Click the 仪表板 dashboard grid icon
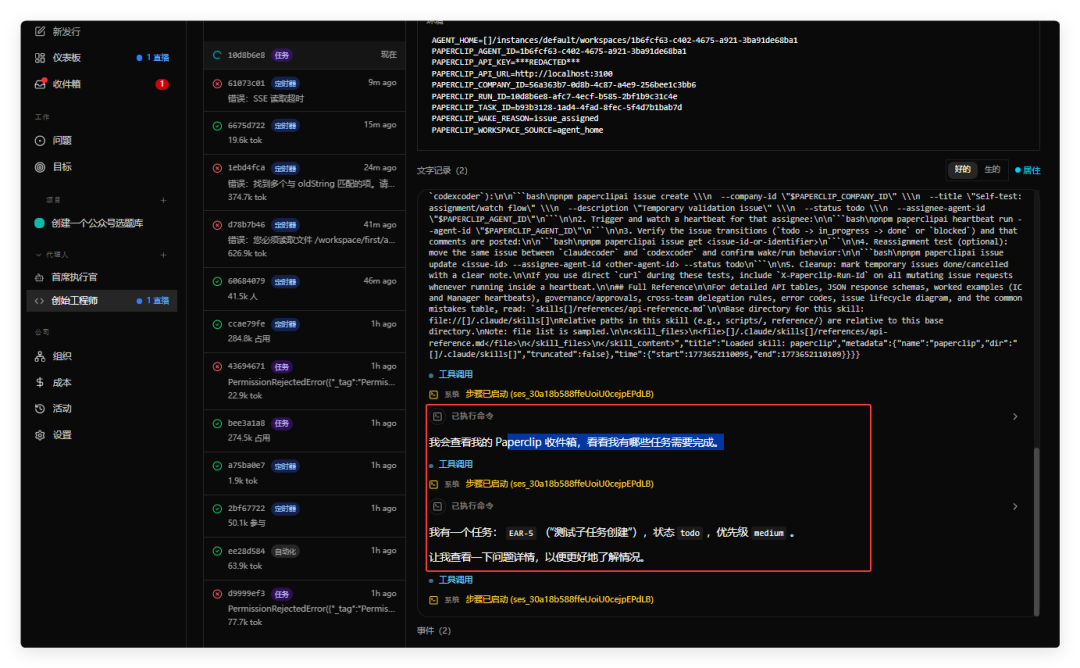This screenshot has height=668, width=1080. (40, 58)
